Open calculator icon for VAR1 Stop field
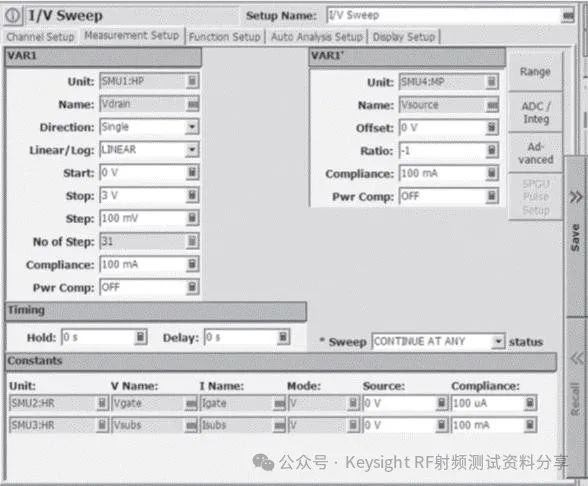Viewport: 588px width, 486px height. coord(192,195)
